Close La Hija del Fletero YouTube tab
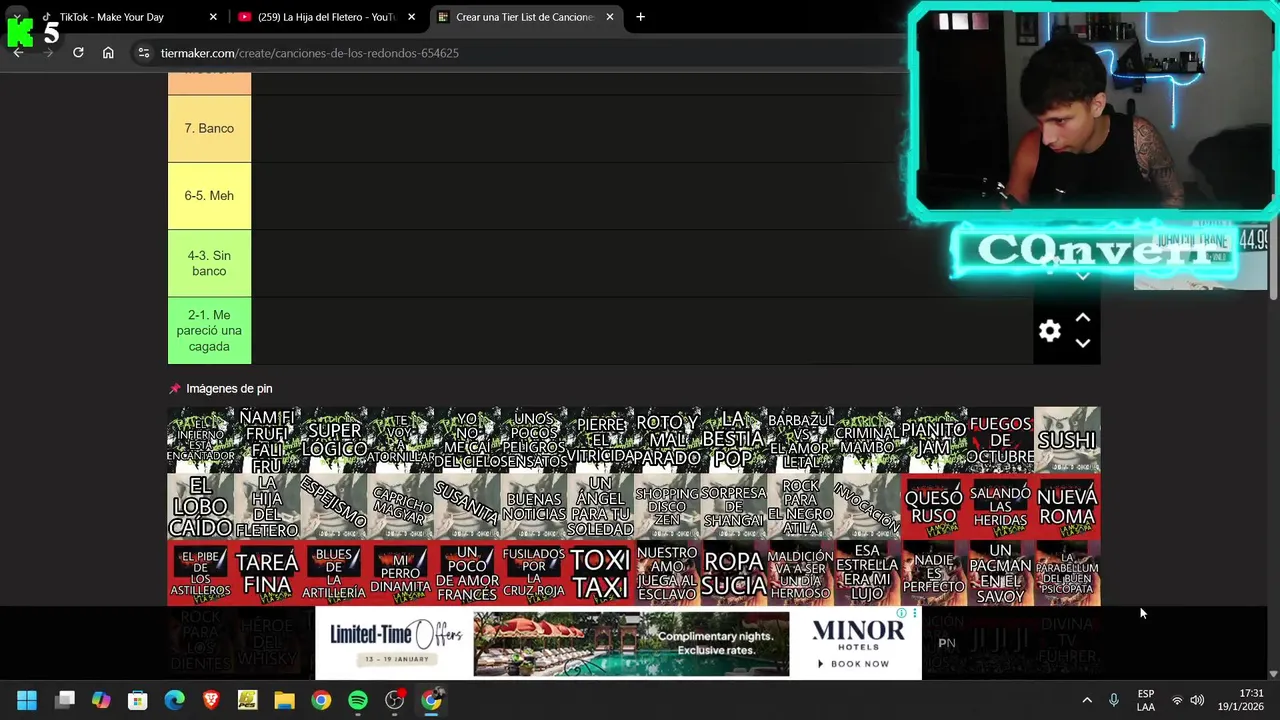Screen dimensions: 1280x720 tap(411, 17)
